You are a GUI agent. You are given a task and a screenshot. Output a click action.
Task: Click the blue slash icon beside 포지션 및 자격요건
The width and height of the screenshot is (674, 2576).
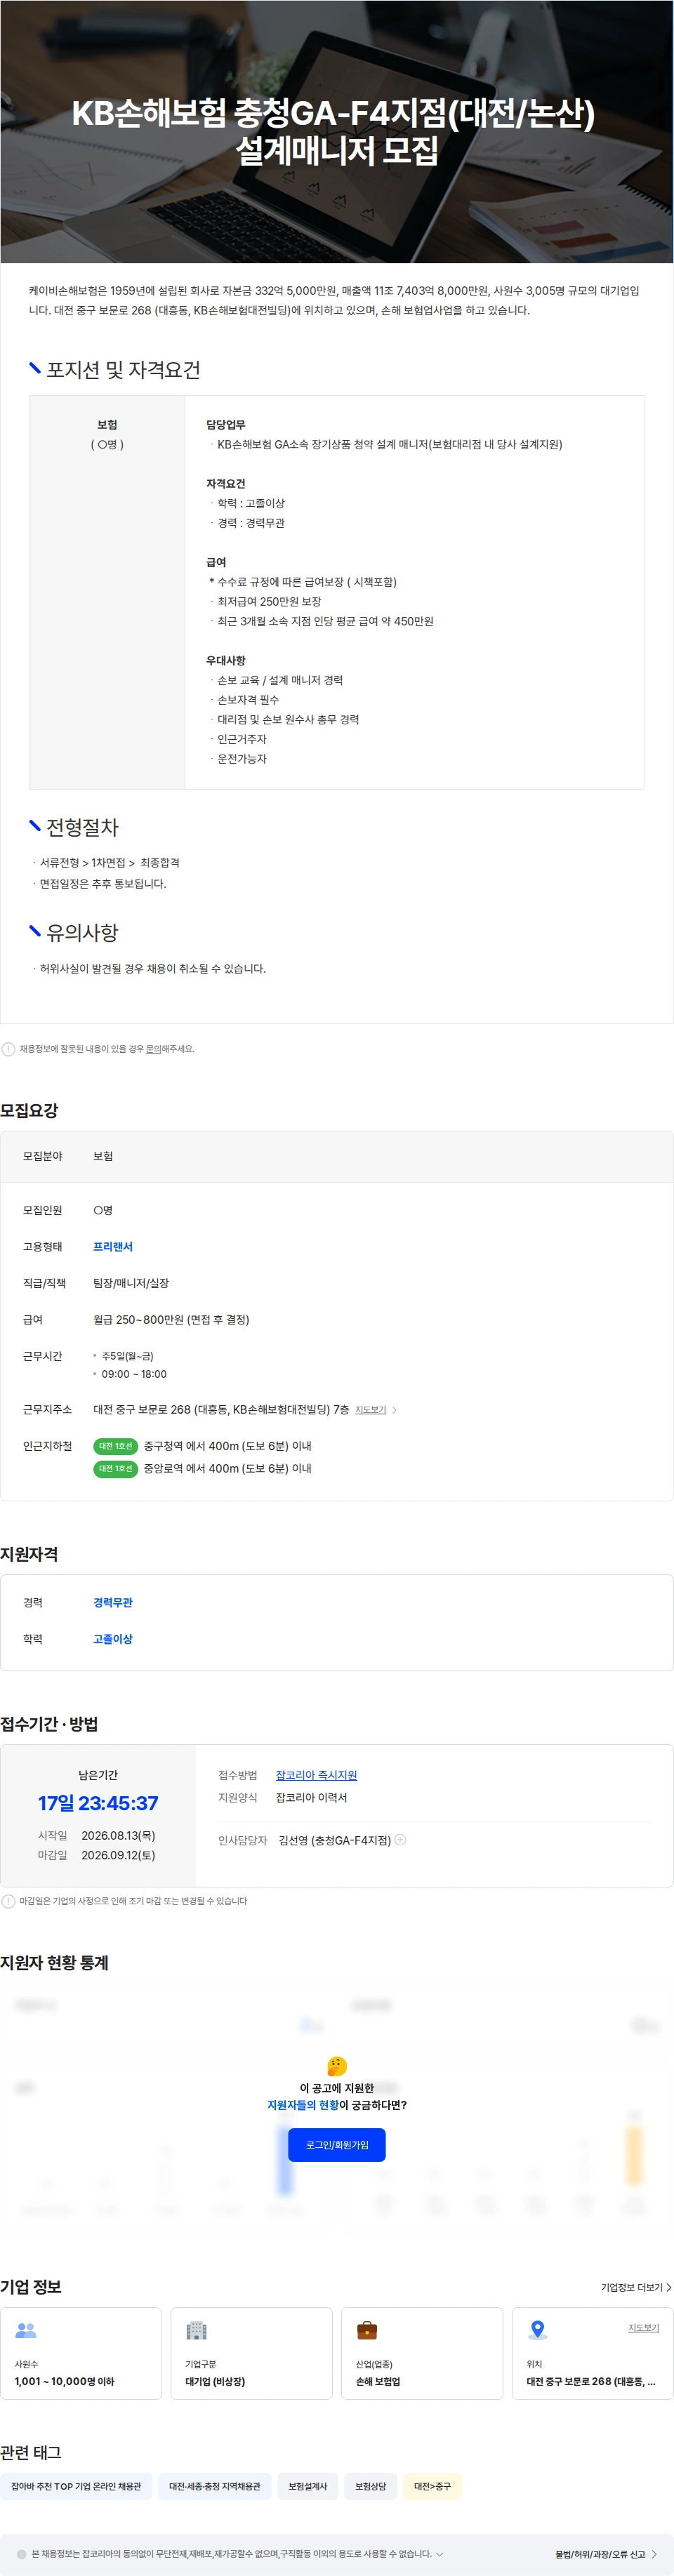click(x=35, y=368)
